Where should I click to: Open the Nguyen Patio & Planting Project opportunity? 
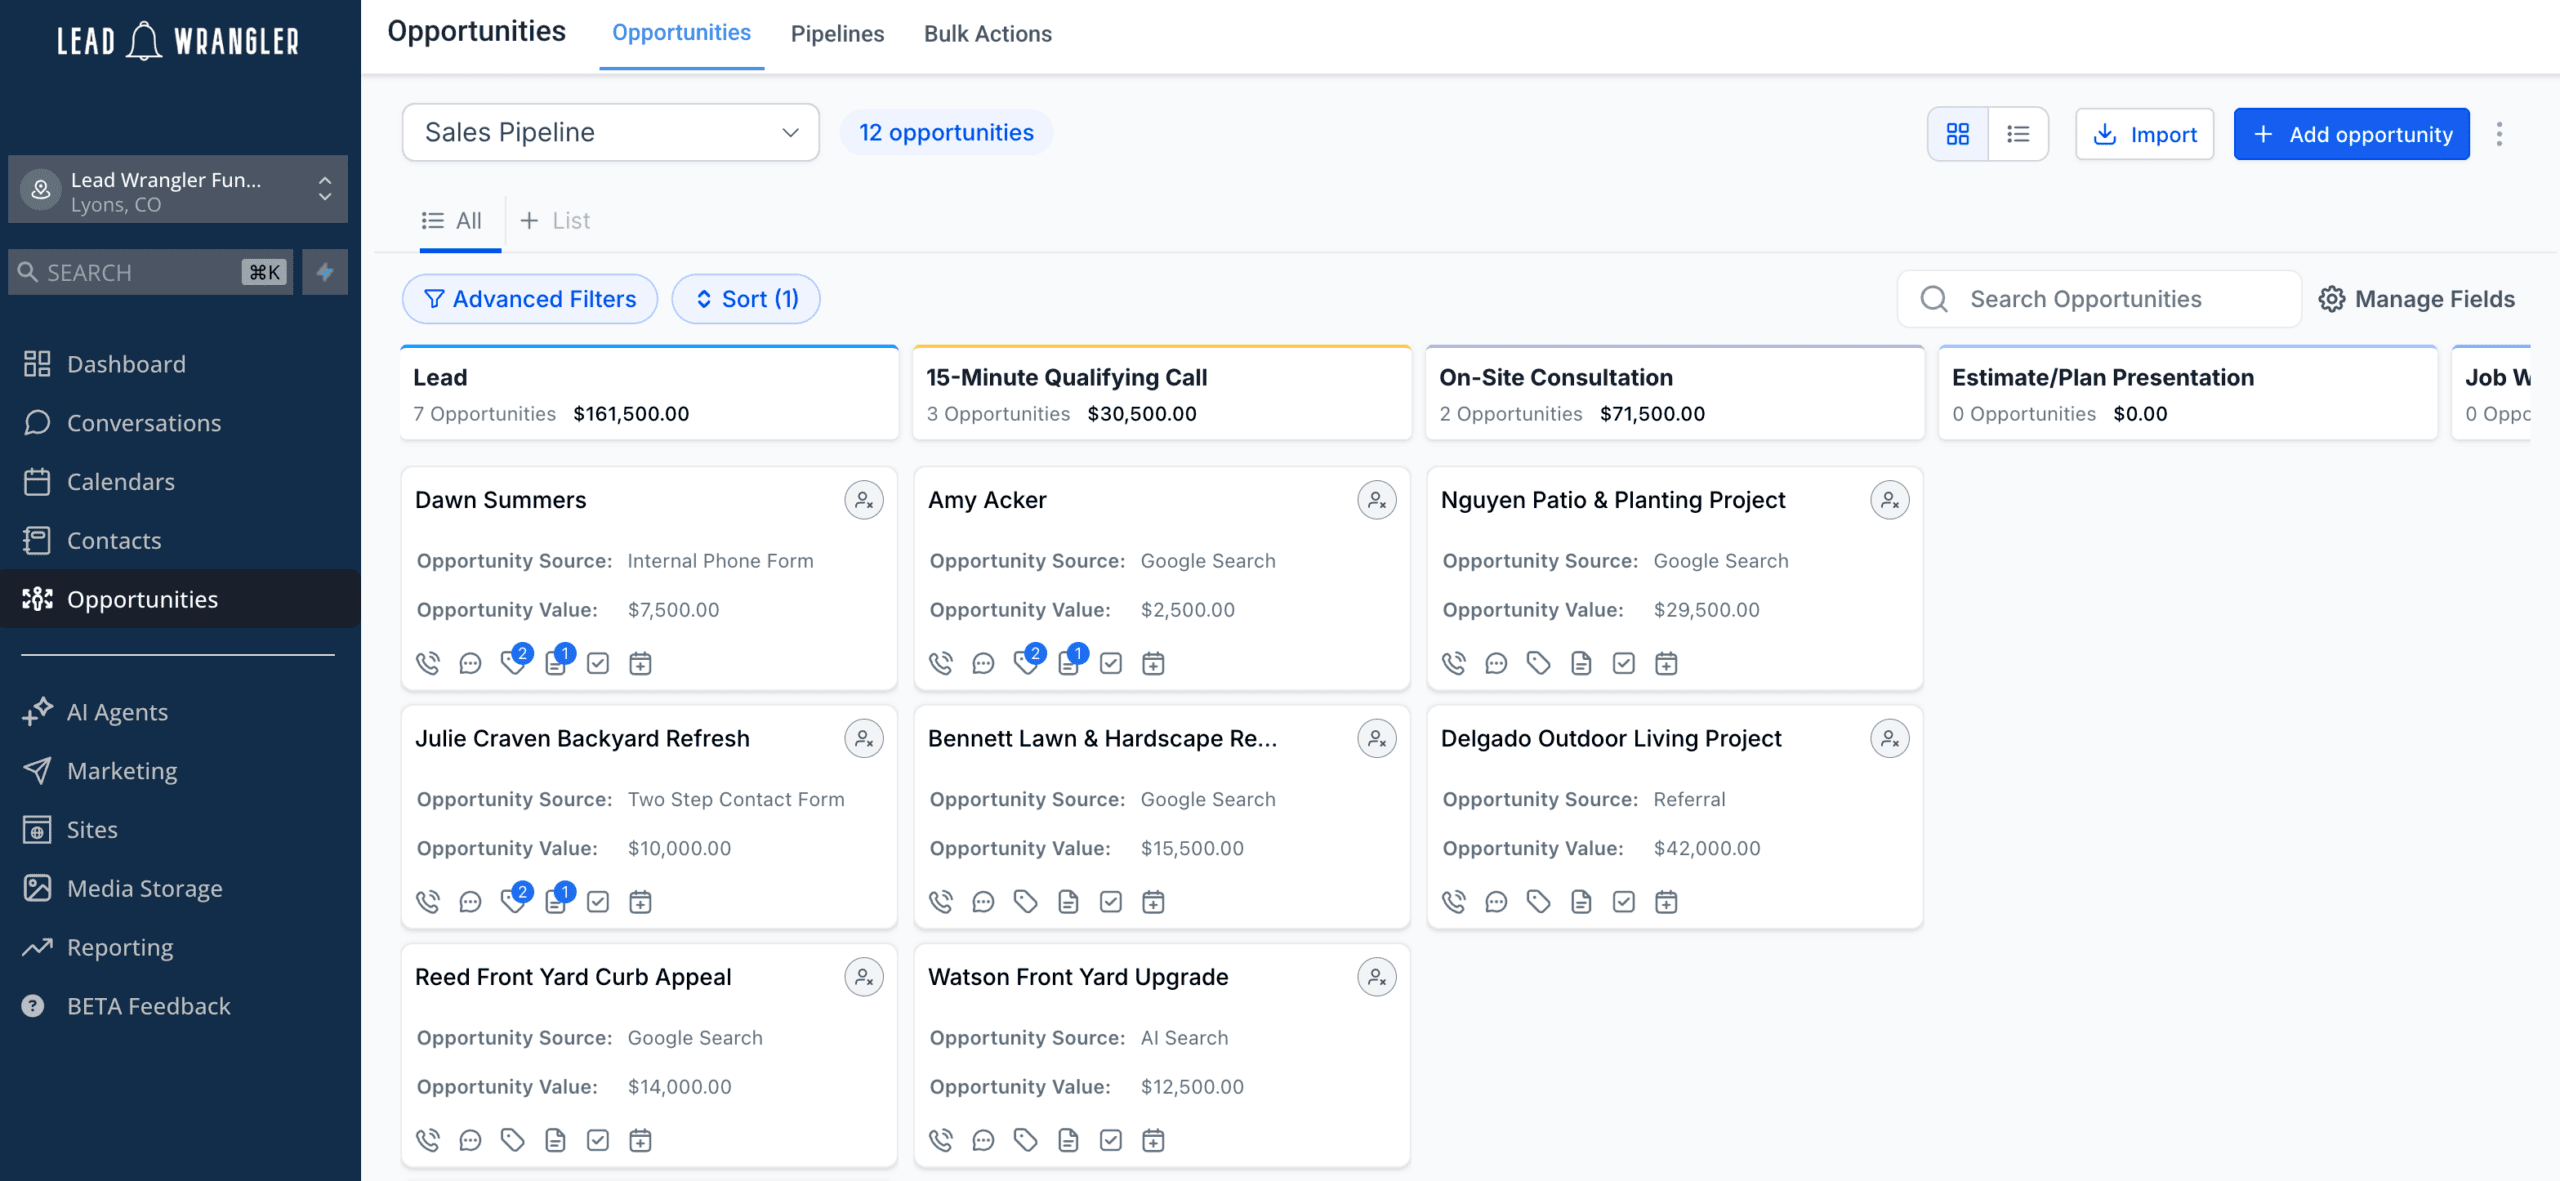1613,500
